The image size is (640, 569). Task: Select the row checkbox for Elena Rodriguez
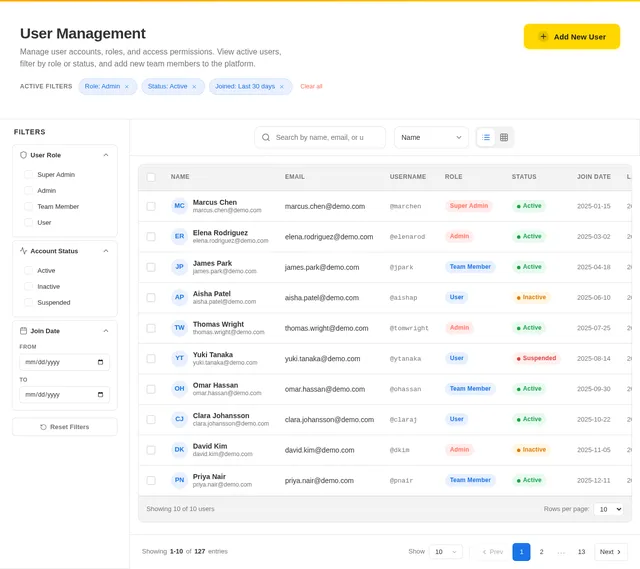point(151,237)
